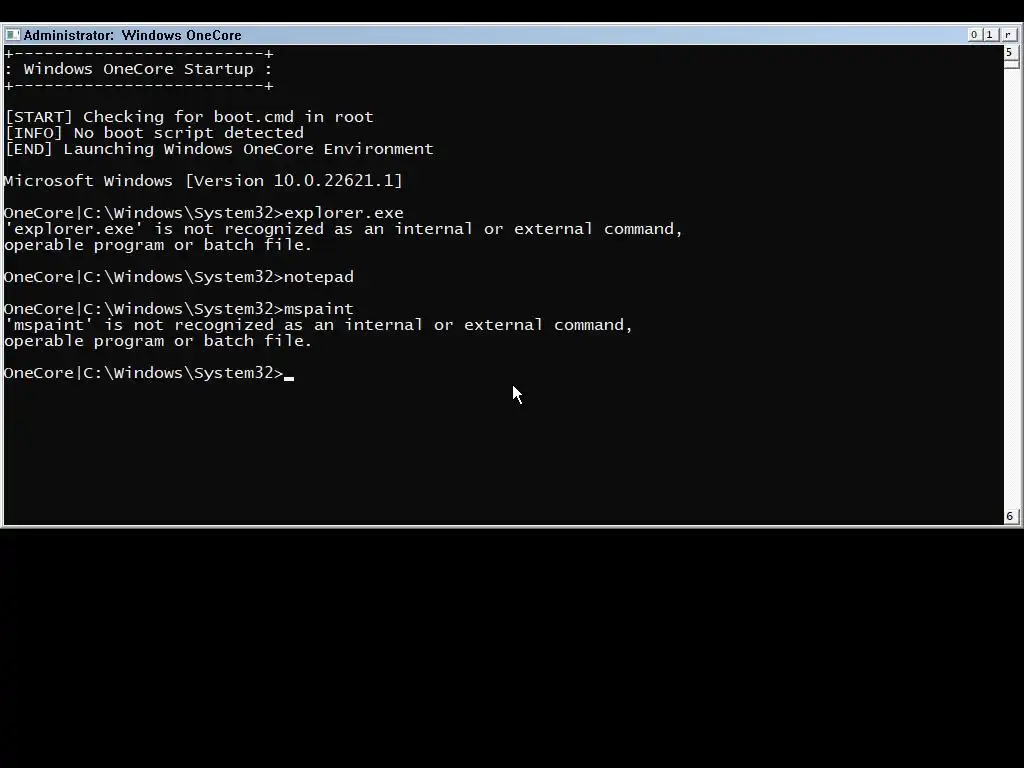Click the "Administrator: Windows OneCore" title text
The height and width of the screenshot is (768, 1024).
pyautogui.click(x=133, y=35)
